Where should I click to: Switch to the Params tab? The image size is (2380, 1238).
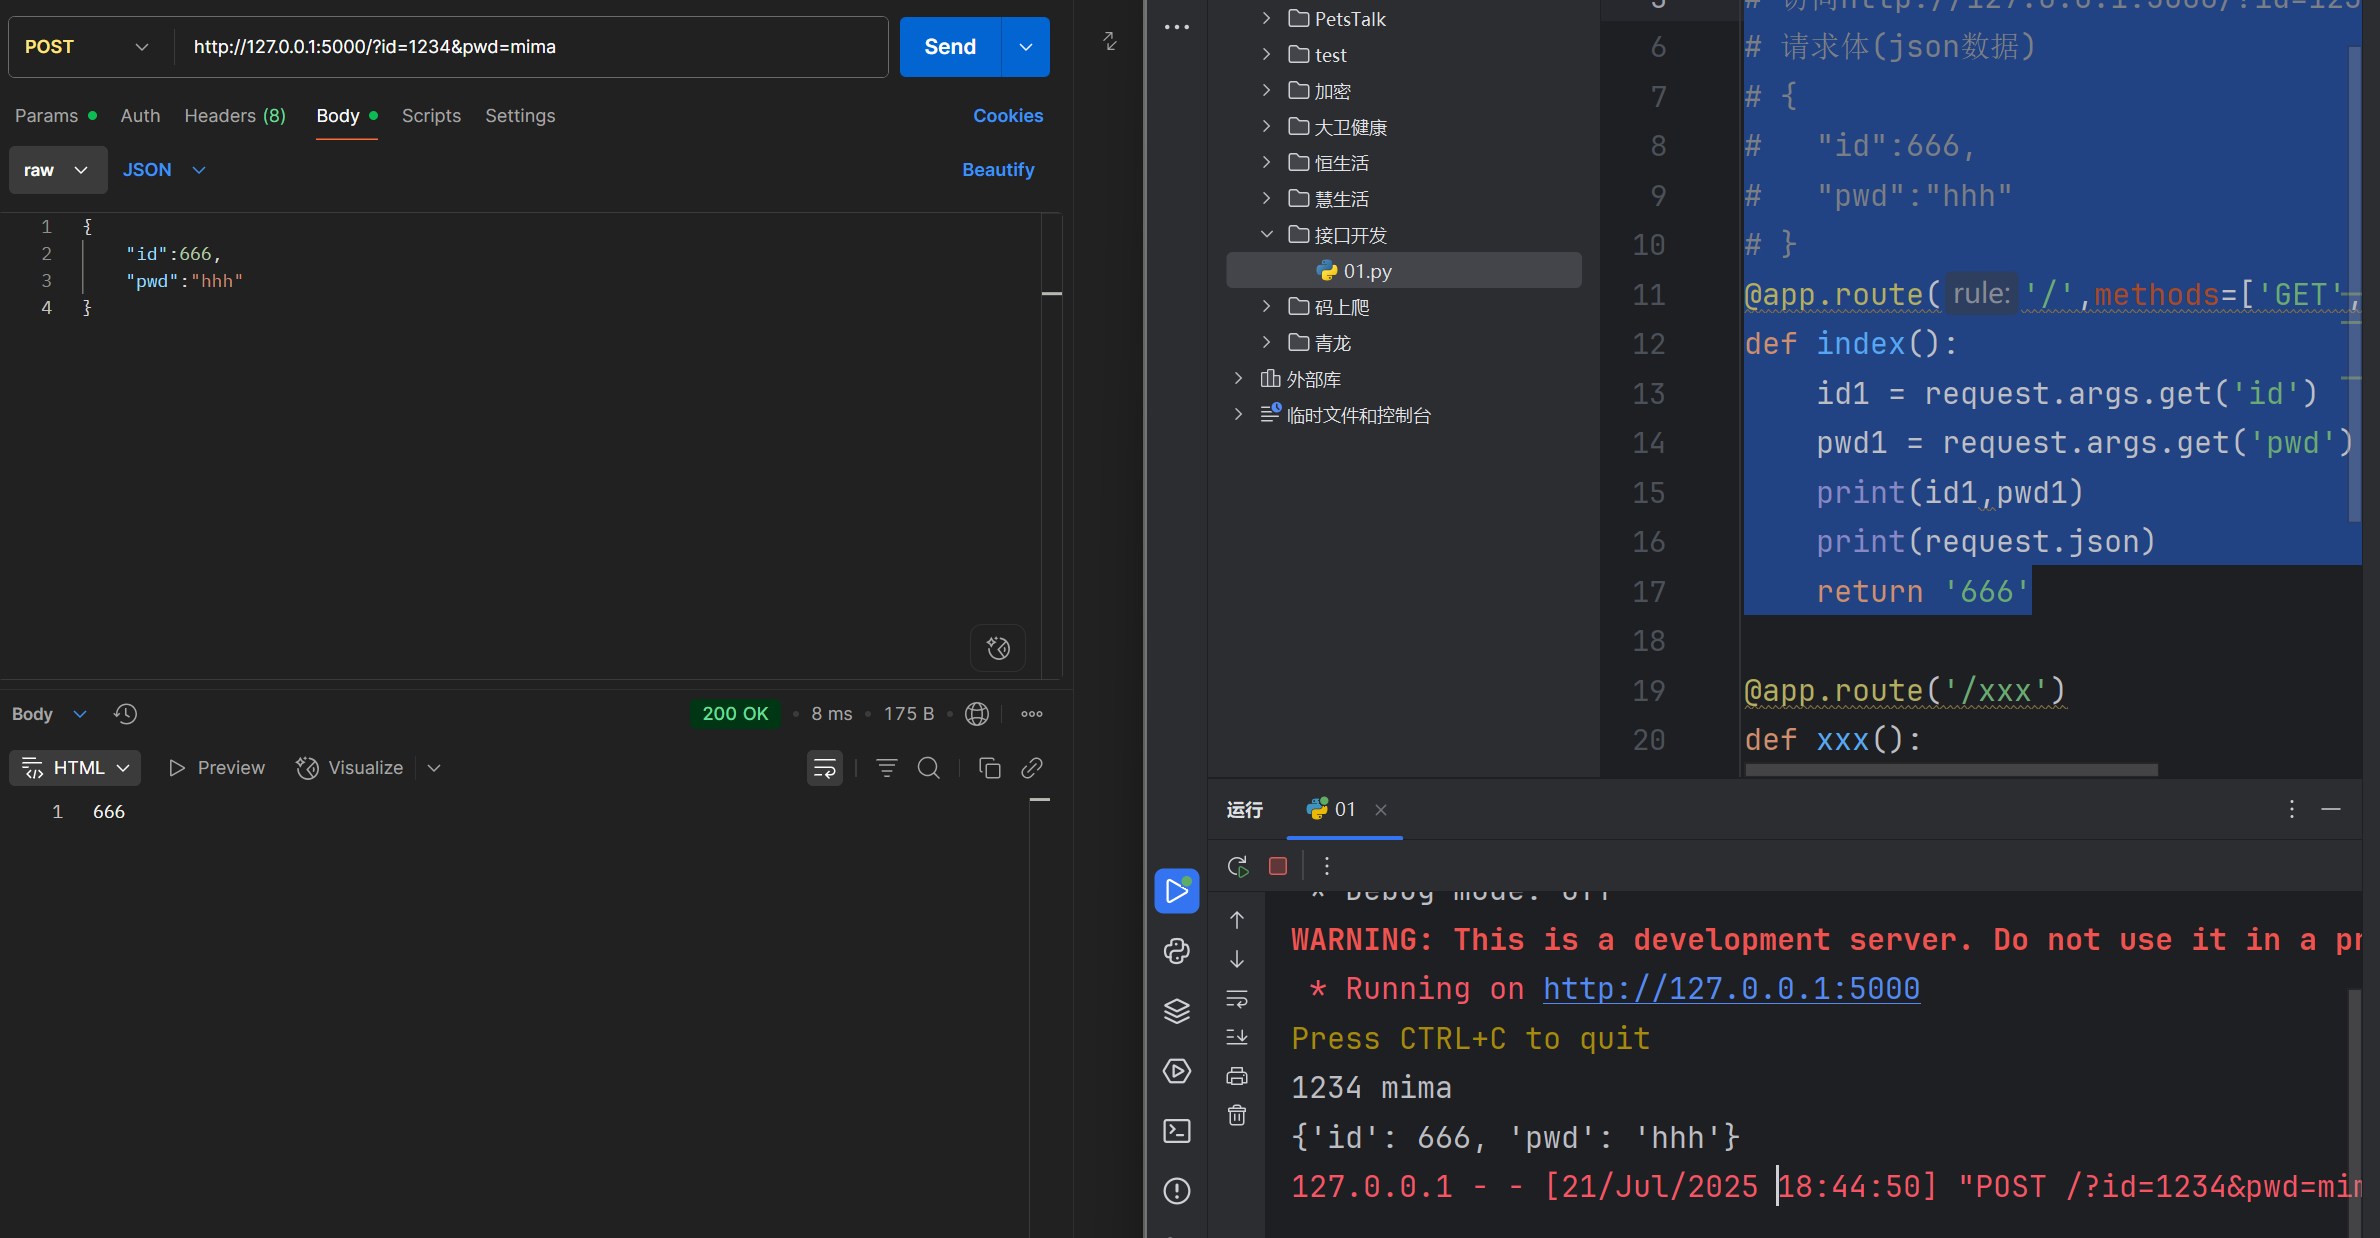click(56, 116)
